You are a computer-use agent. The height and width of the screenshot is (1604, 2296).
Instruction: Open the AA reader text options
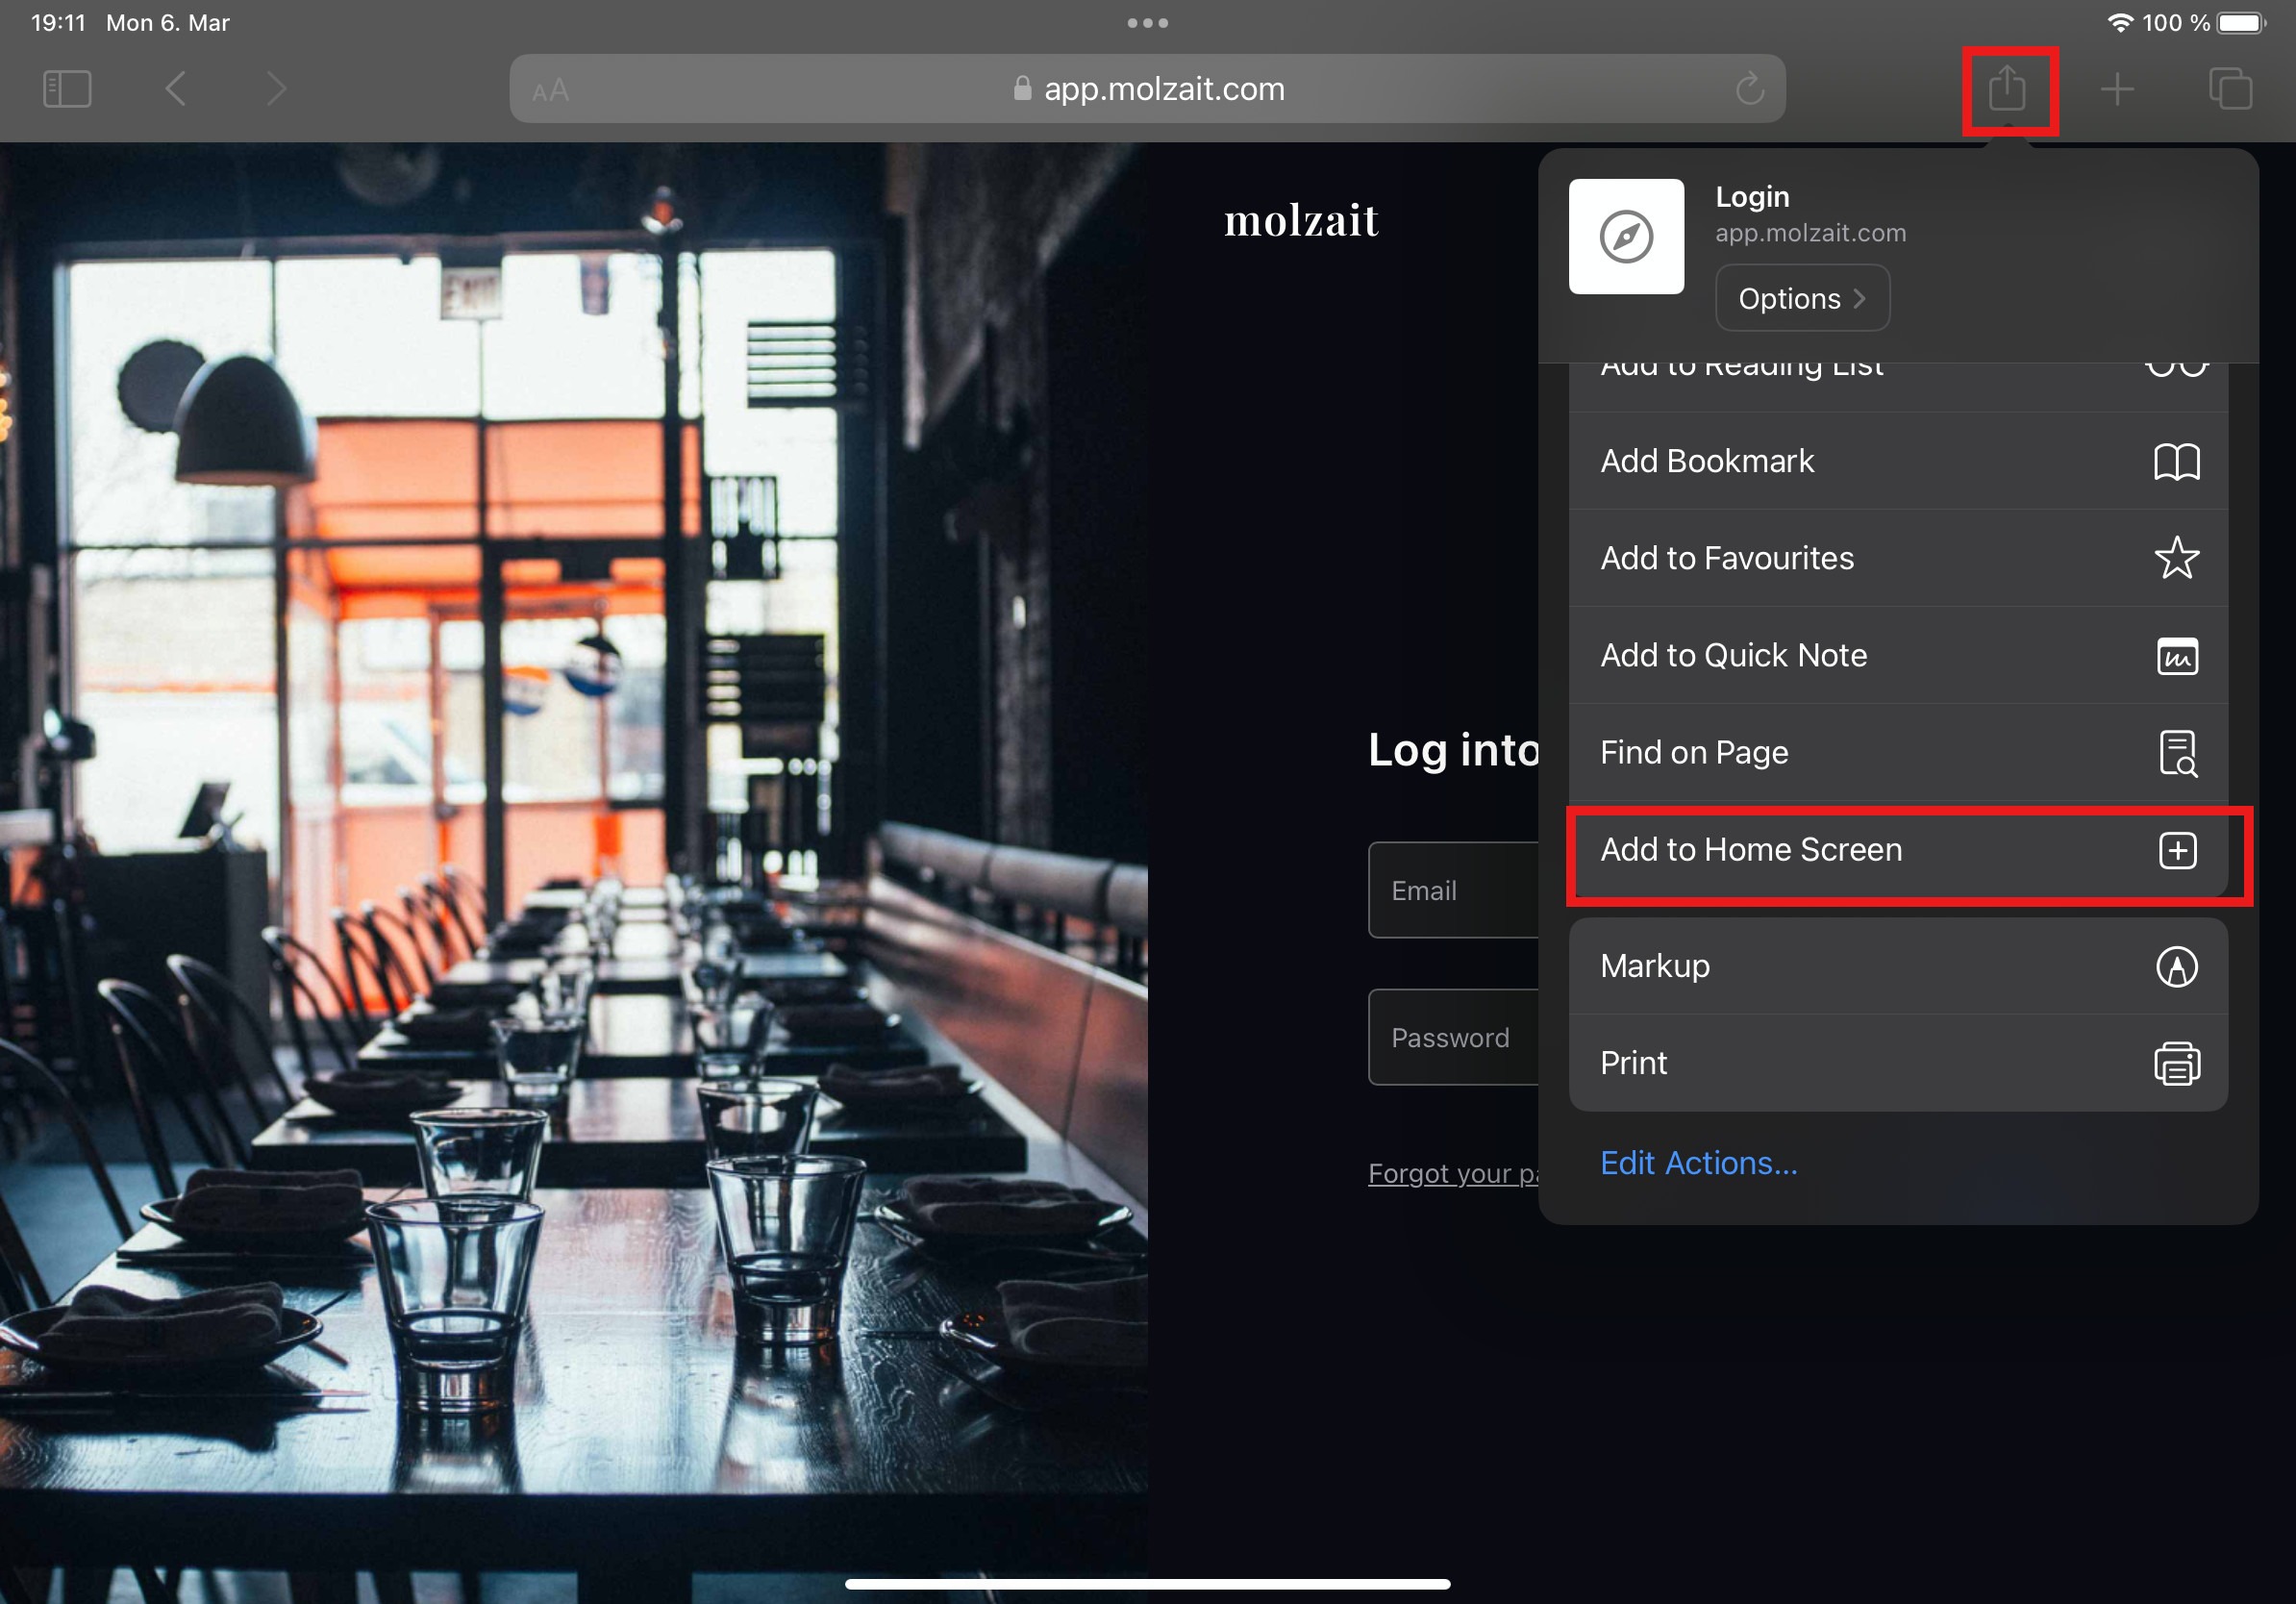[x=551, y=91]
